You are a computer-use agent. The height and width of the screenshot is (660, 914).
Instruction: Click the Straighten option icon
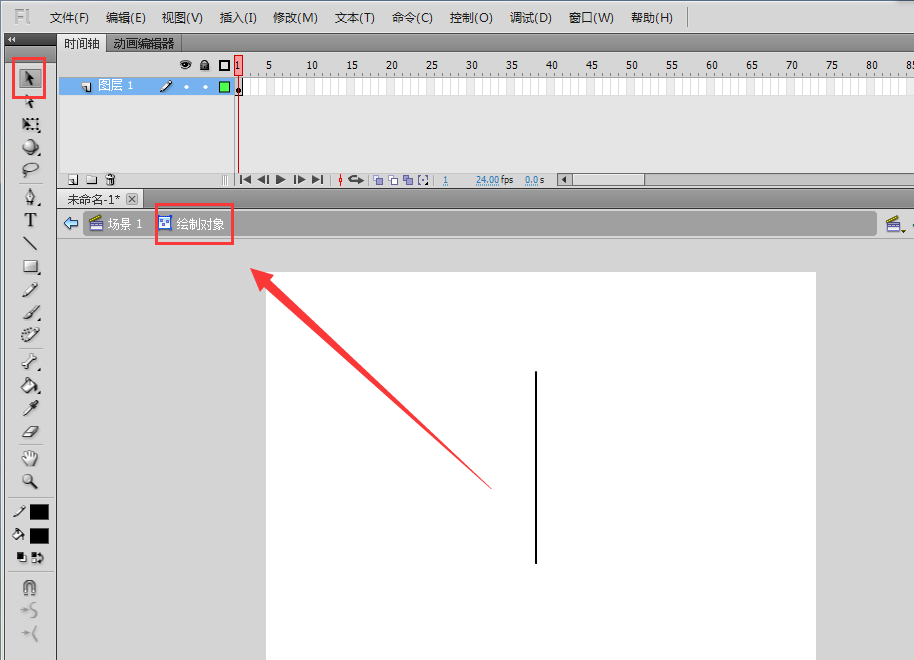point(30,634)
